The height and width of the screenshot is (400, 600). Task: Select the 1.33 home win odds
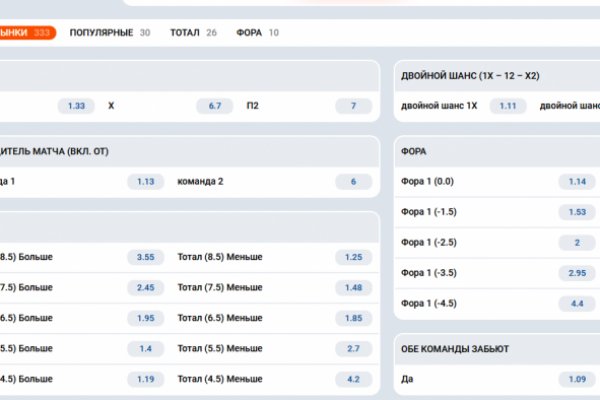[x=76, y=106]
